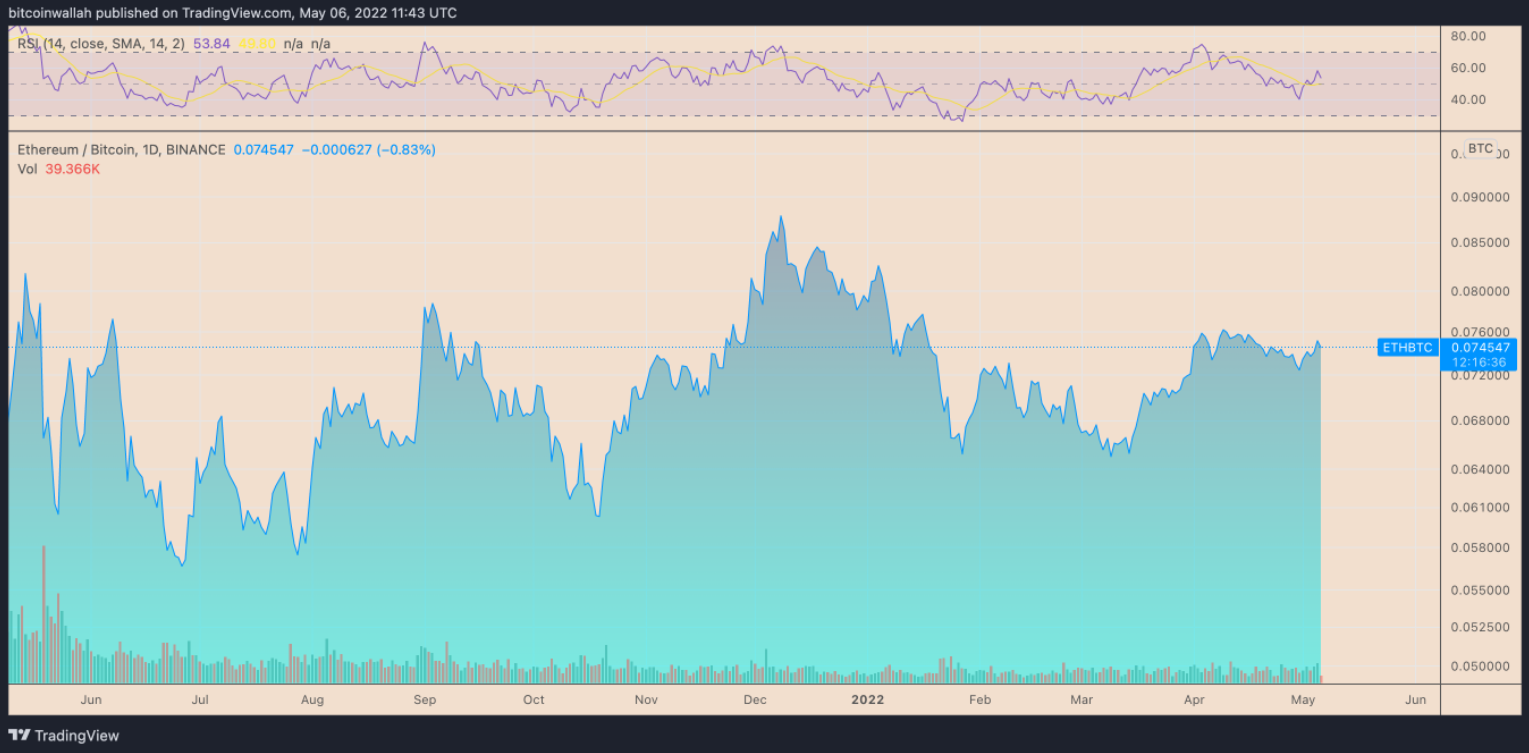Click the BINANCE exchange label in title
1529x753 pixels.
tap(196, 150)
